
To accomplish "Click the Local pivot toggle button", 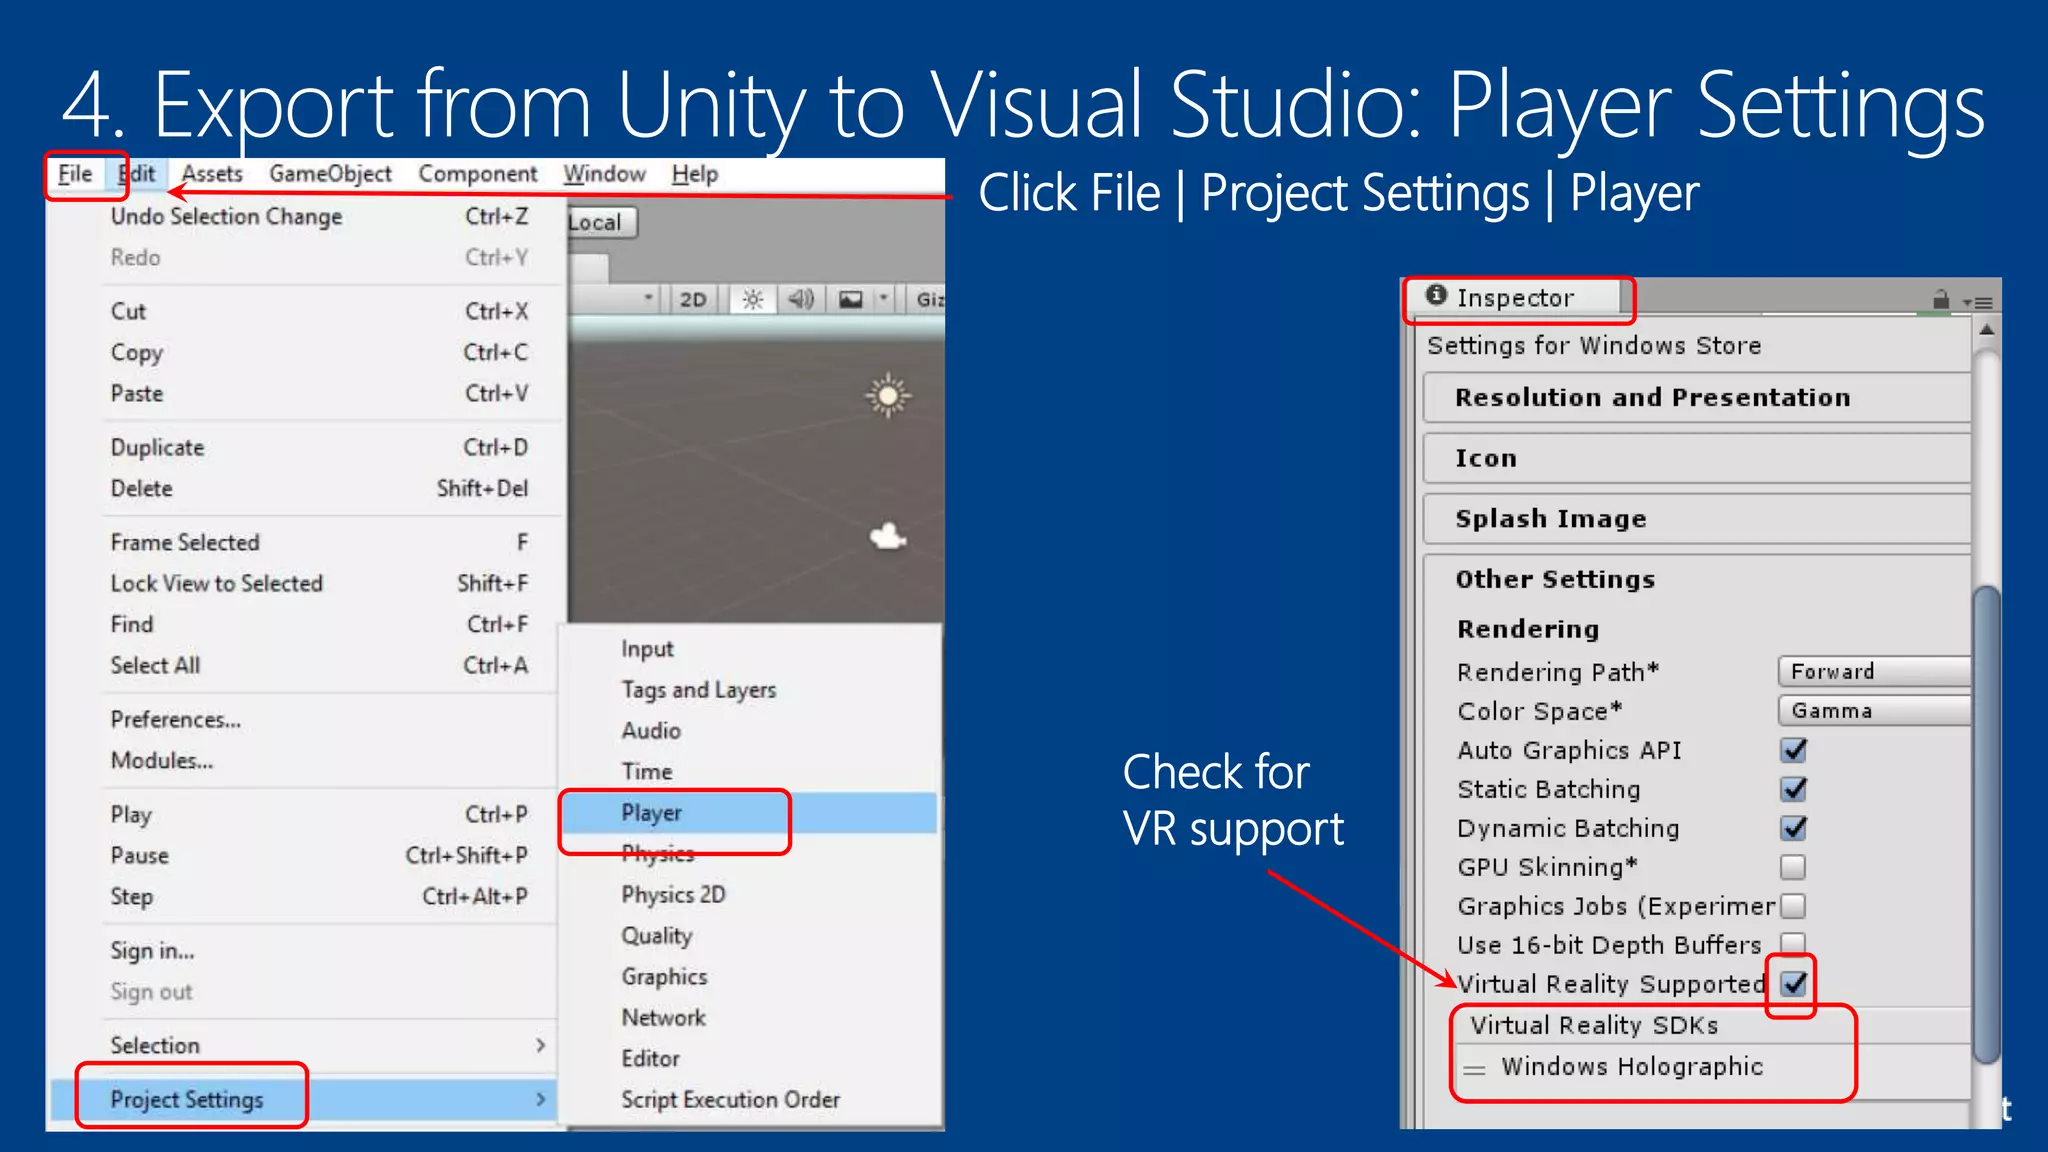I will [601, 223].
